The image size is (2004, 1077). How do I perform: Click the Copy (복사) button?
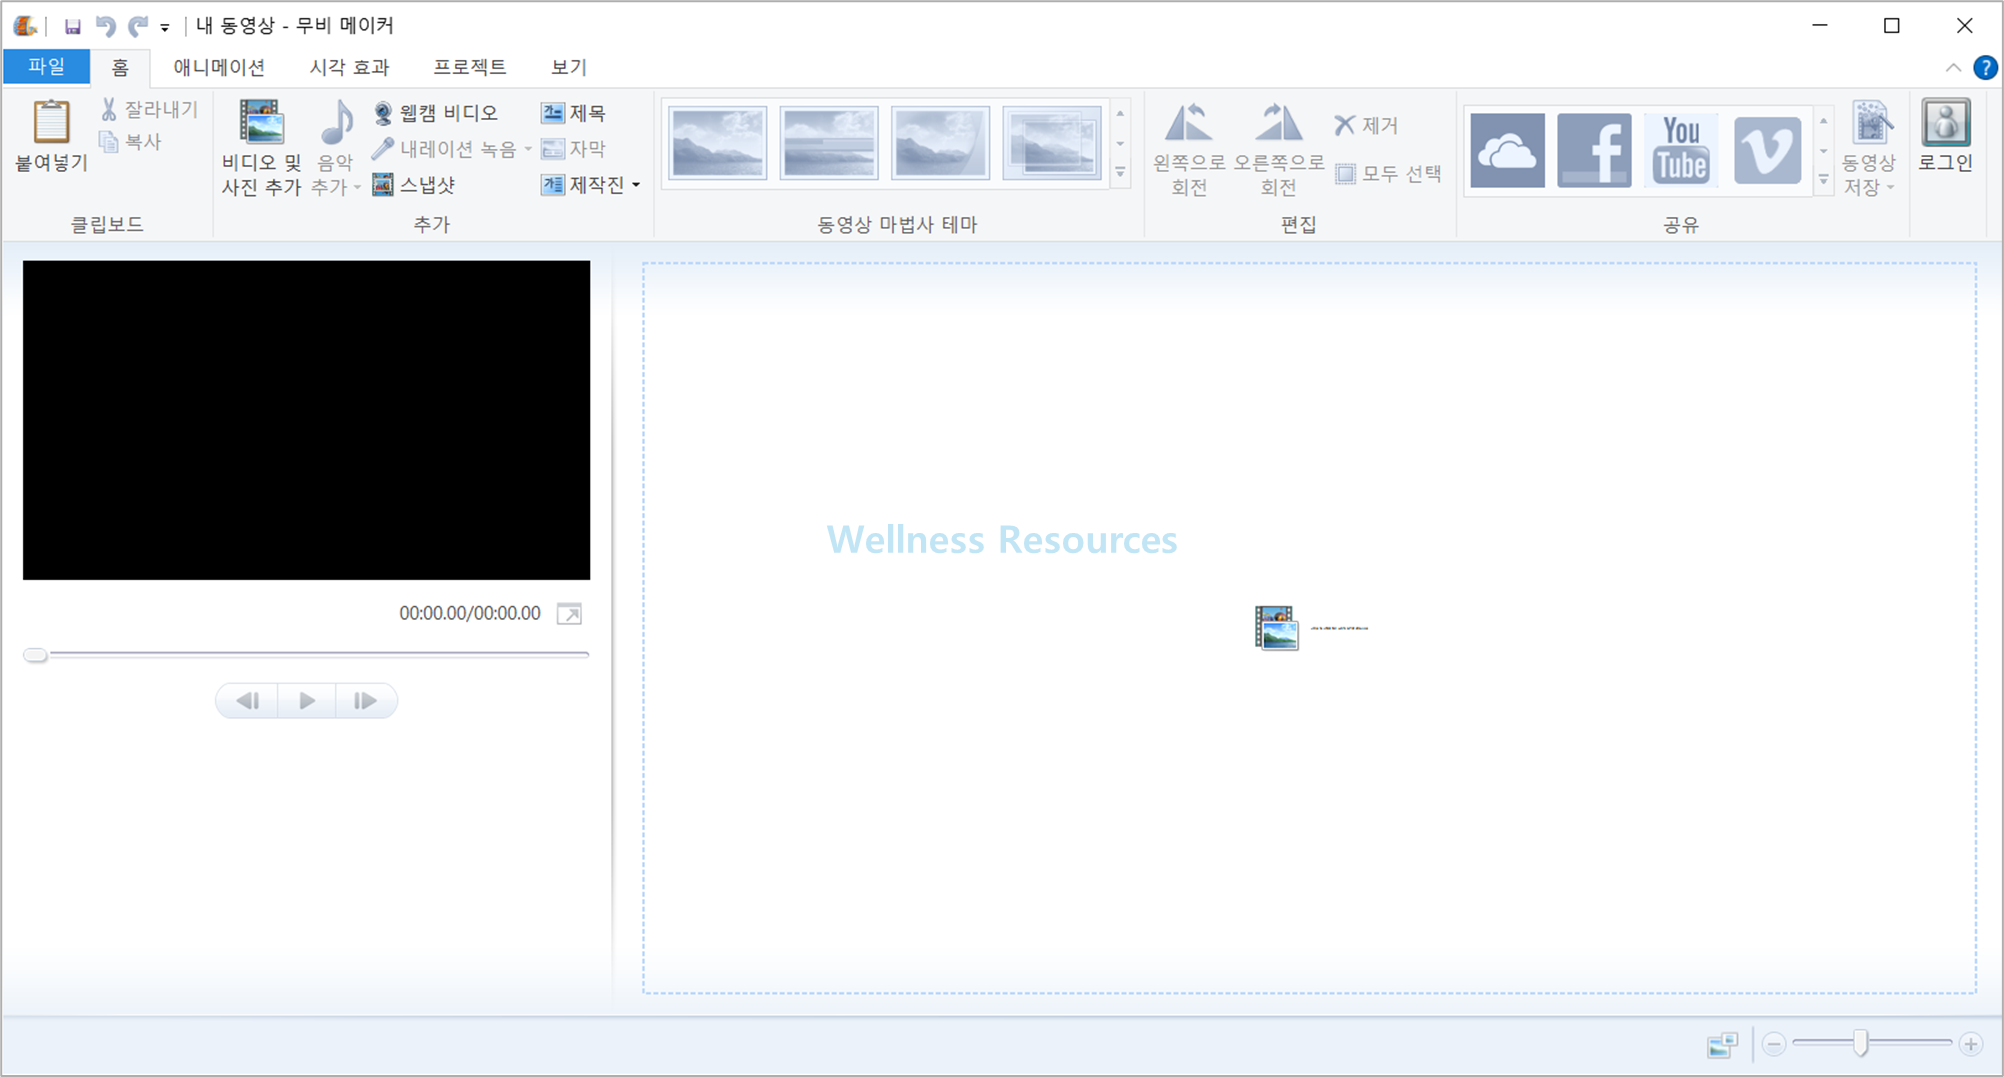click(131, 142)
